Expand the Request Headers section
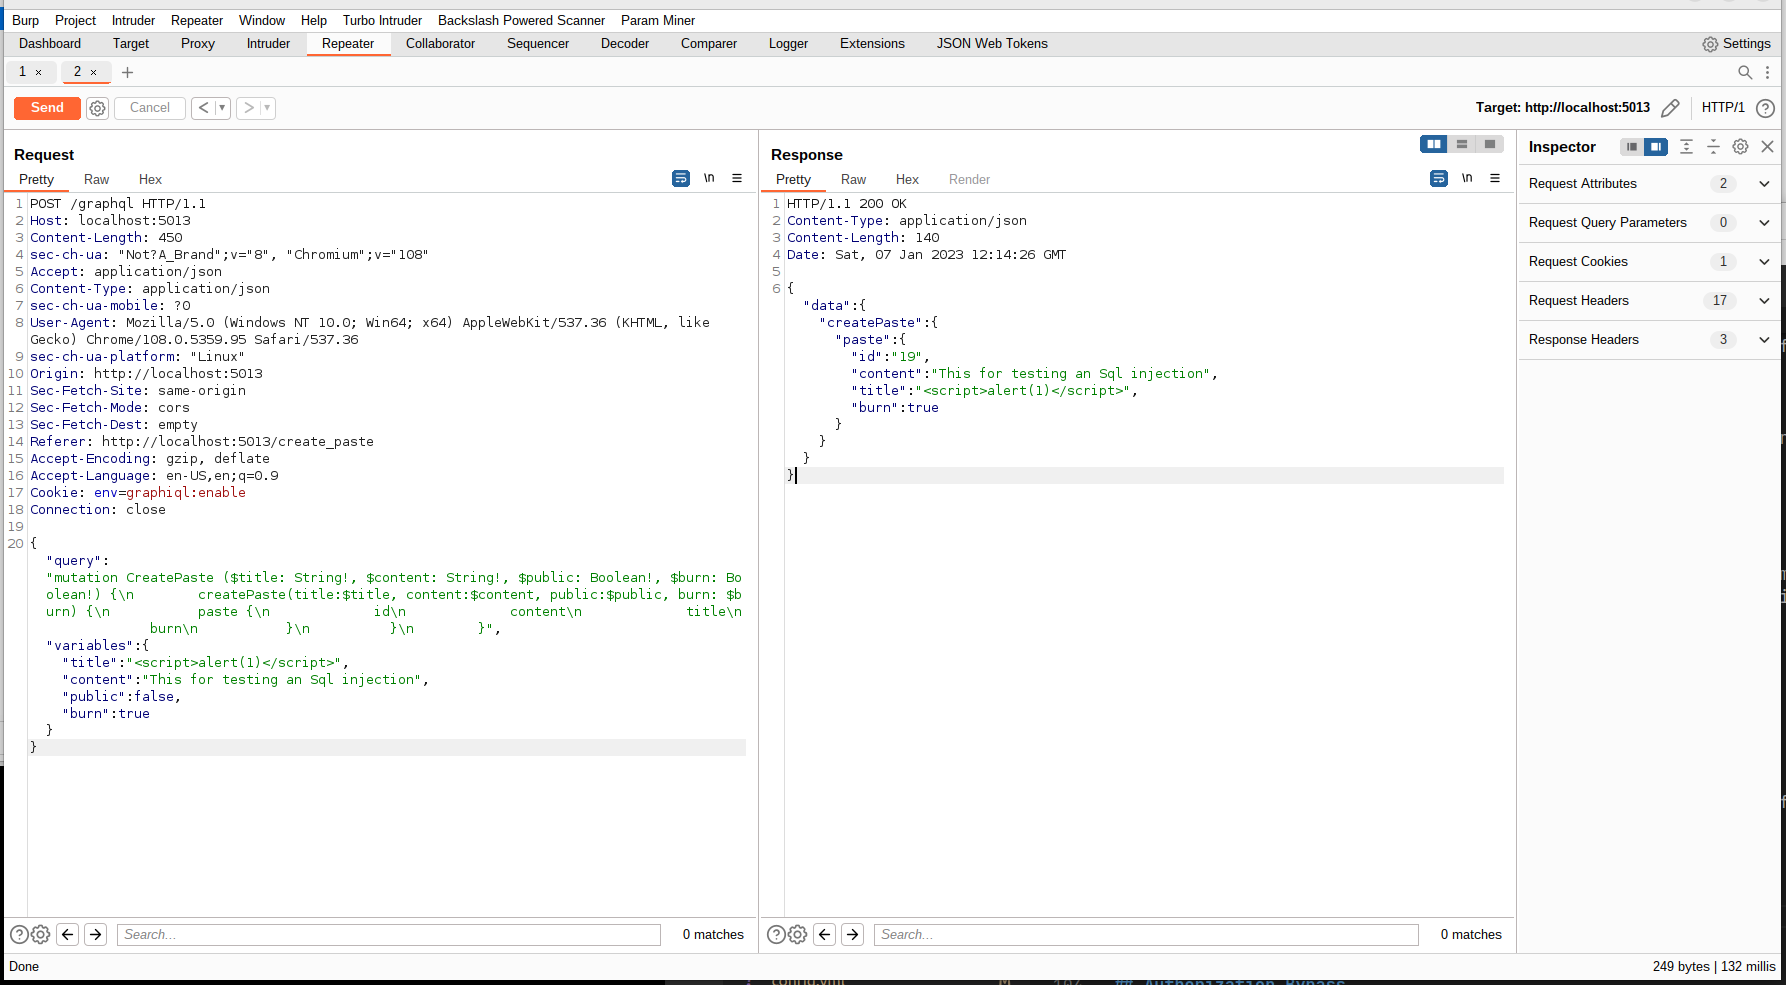This screenshot has height=985, width=1786. [x=1764, y=301]
